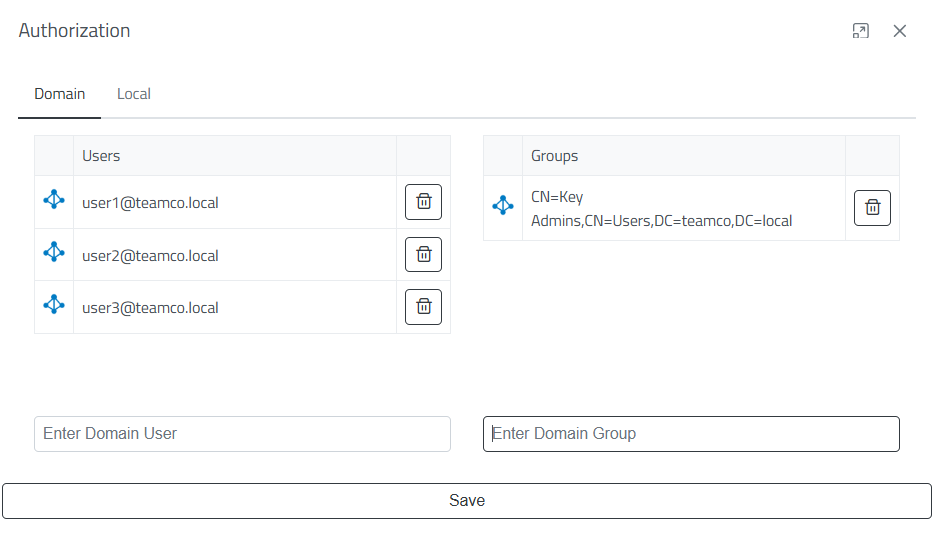934x557 pixels.
Task: Remove user3@teamco.local using trash icon
Action: click(x=423, y=307)
